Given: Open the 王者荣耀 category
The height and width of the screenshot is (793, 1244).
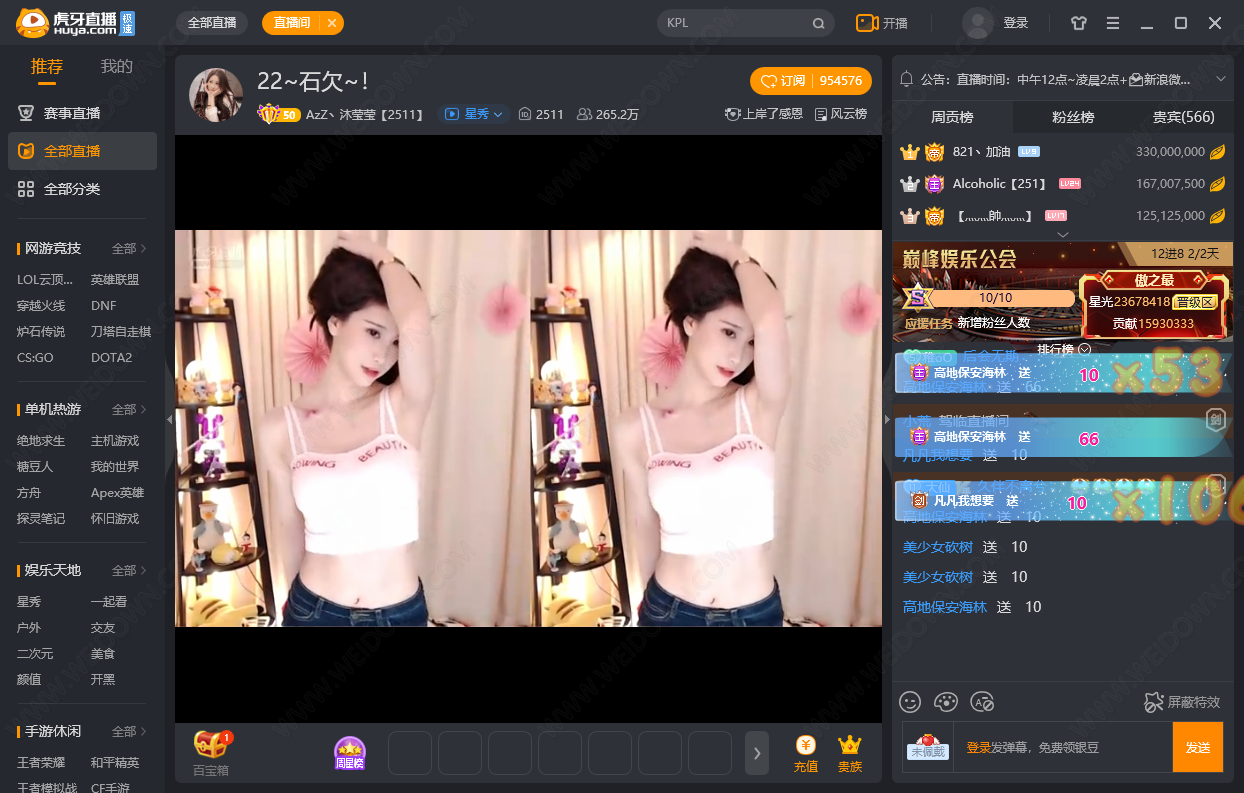Looking at the screenshot, I should (41, 762).
